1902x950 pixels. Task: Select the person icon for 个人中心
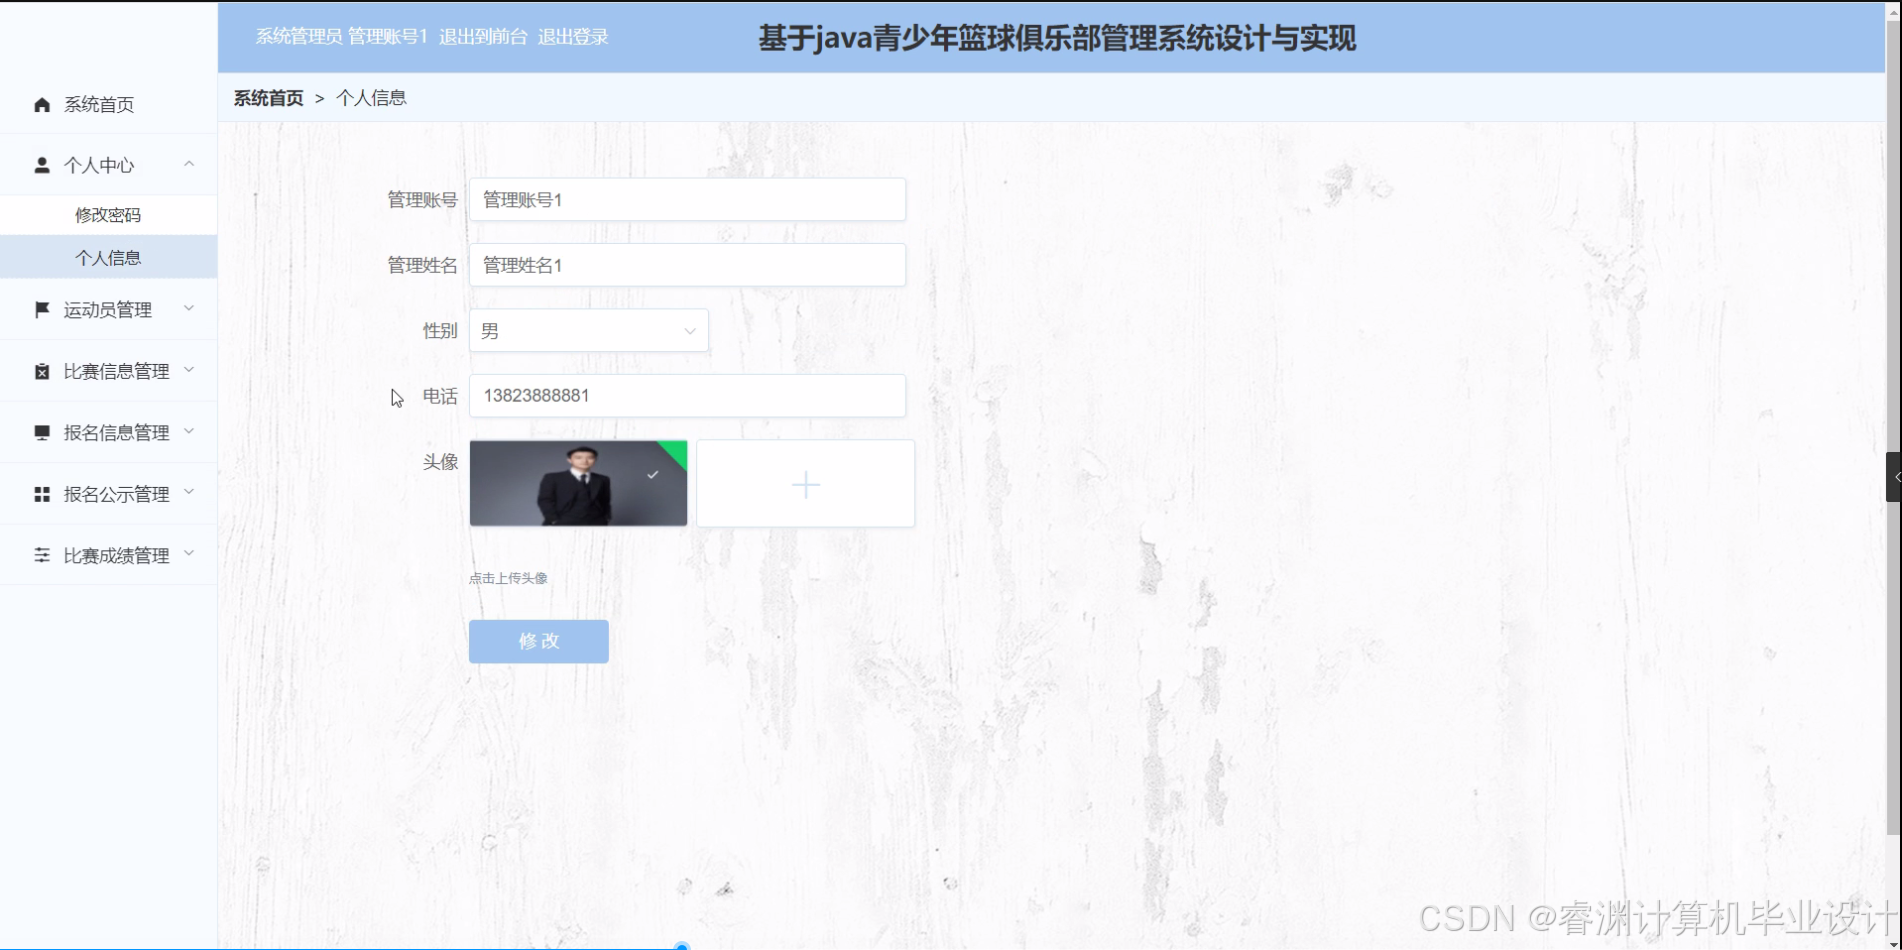point(42,164)
